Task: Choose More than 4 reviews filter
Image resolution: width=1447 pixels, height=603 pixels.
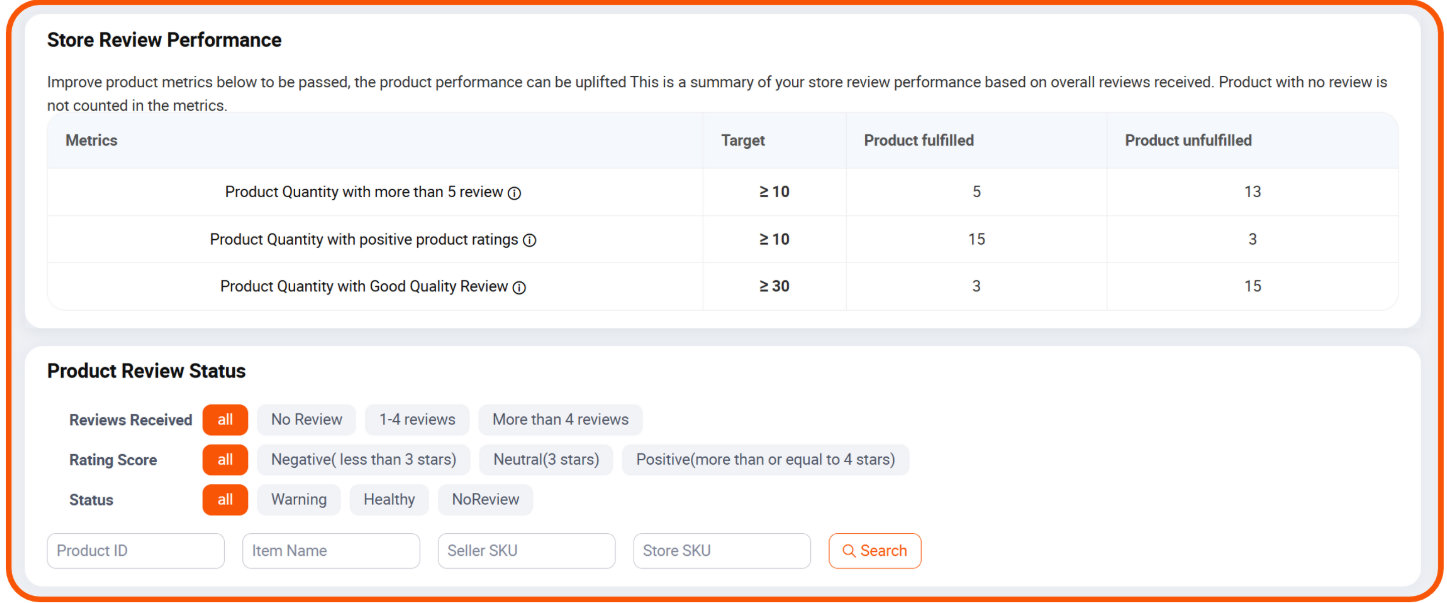Action: coord(560,420)
